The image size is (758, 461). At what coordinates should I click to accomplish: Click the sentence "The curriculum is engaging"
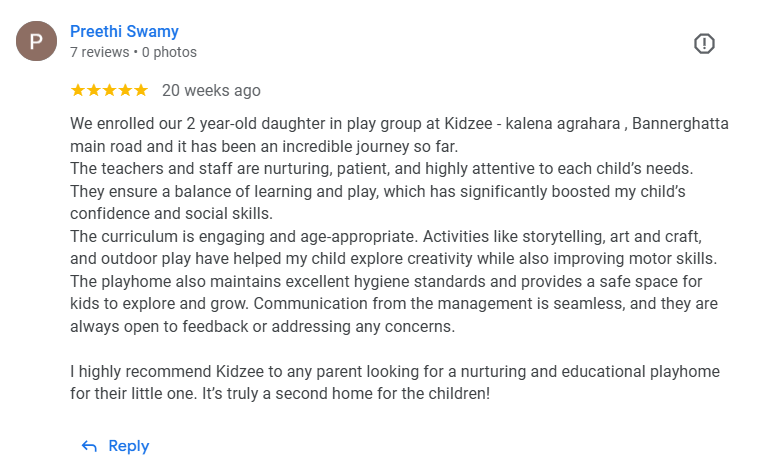(244, 236)
